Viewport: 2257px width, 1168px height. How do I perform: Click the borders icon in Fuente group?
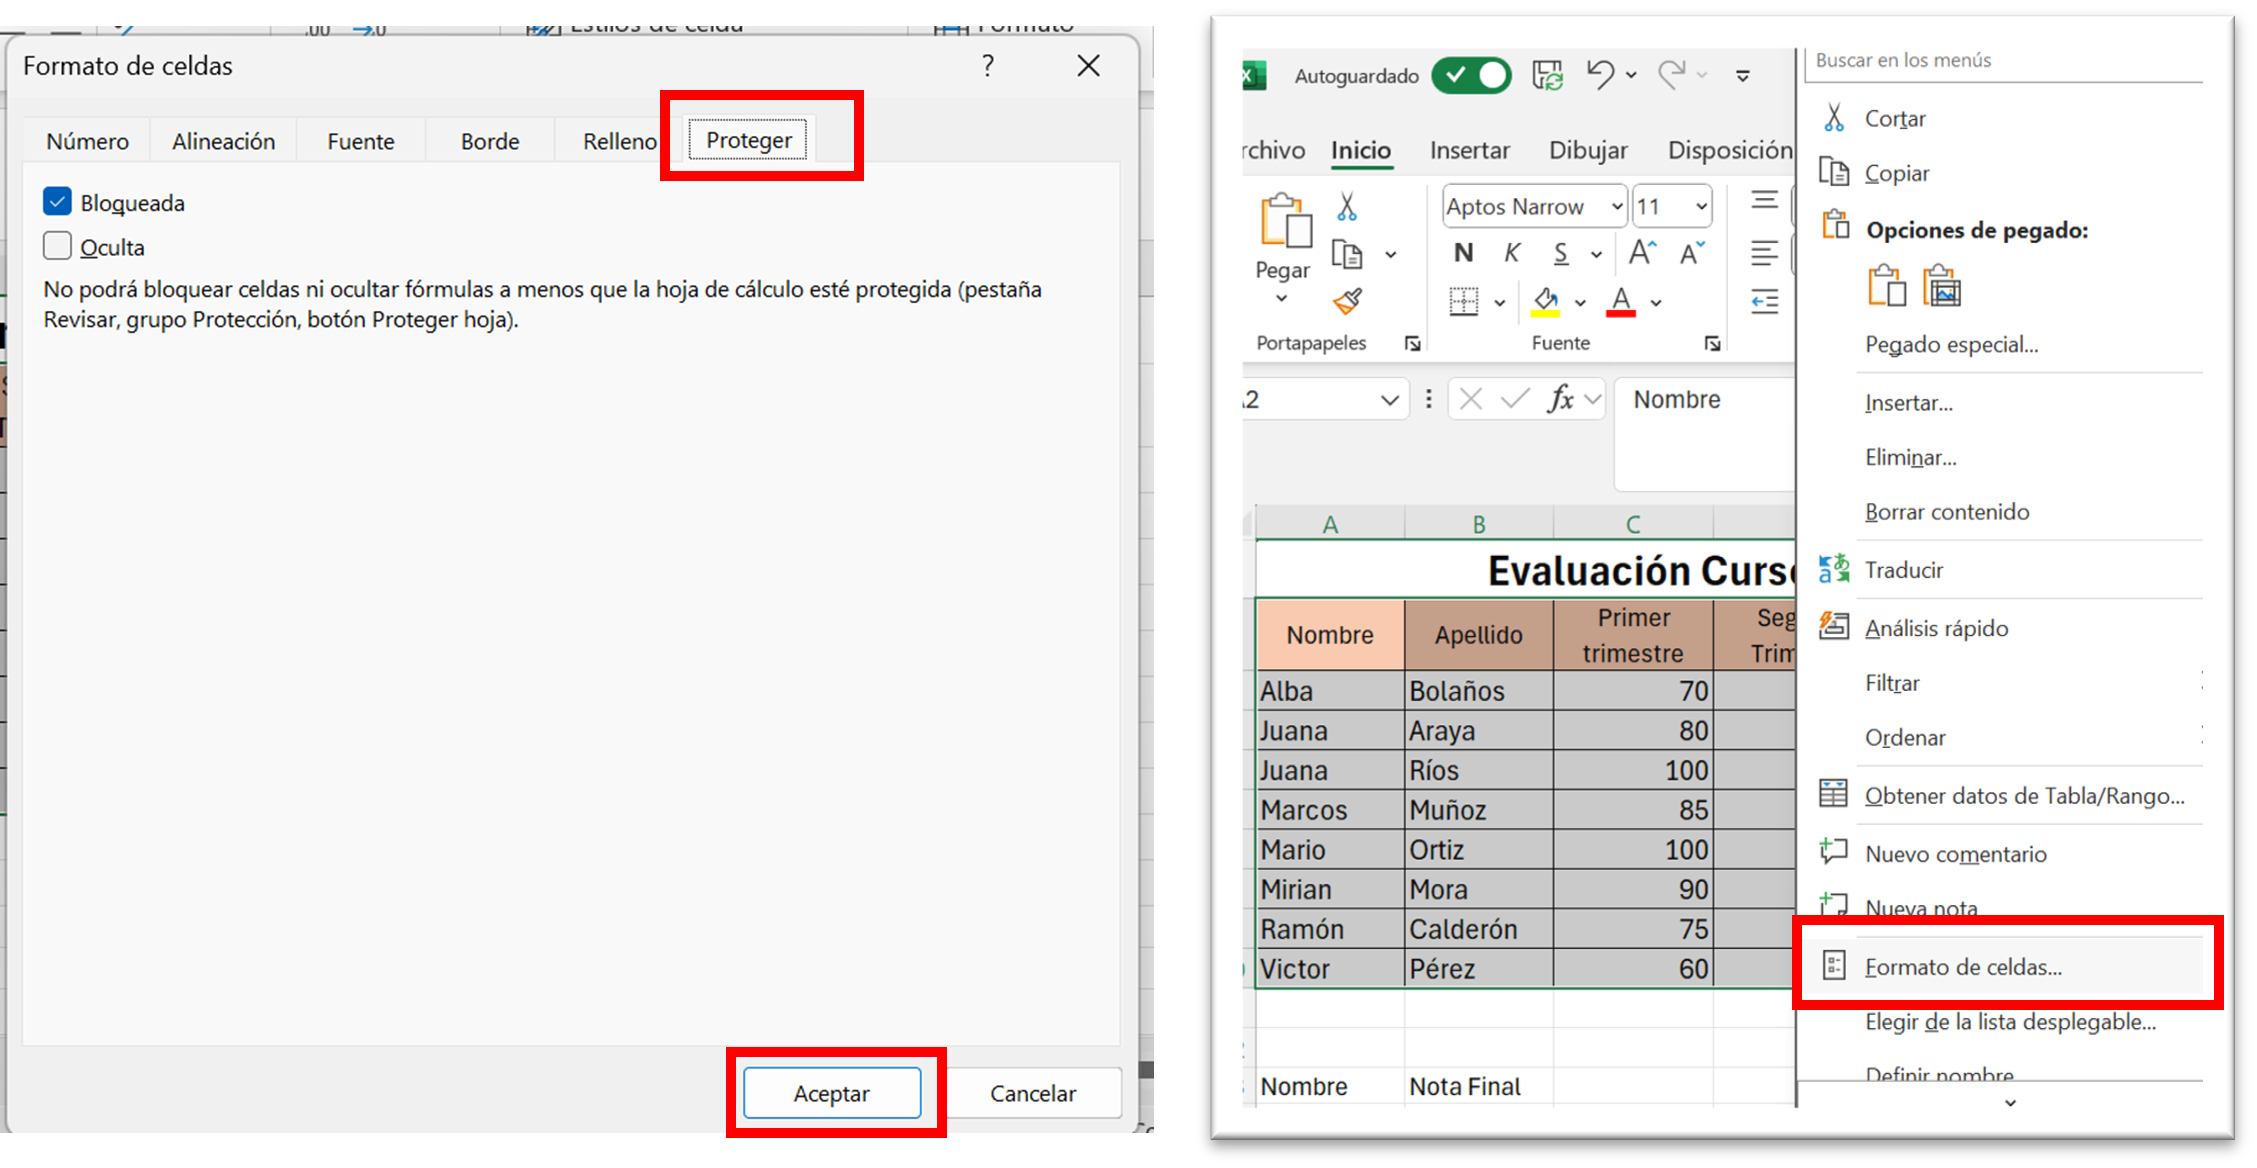click(x=1463, y=301)
